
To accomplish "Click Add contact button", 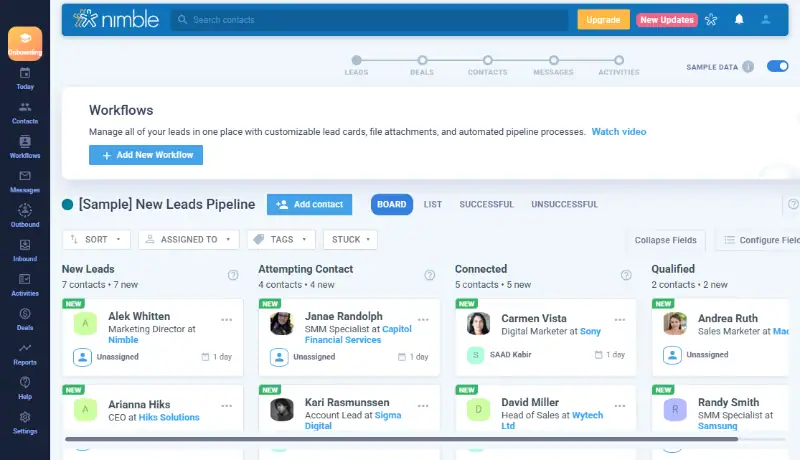I will tap(309, 205).
